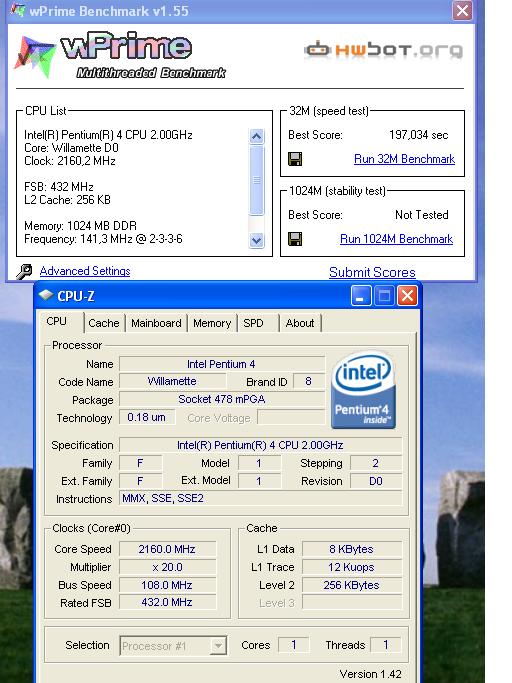Click the disabled maximize button in CPU-Z

click(384, 296)
